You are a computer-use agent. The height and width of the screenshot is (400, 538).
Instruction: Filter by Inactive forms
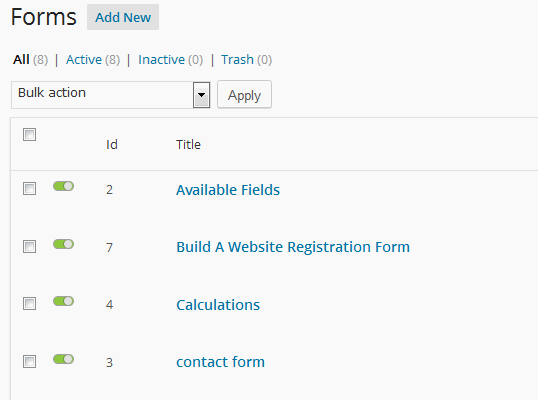(x=162, y=60)
